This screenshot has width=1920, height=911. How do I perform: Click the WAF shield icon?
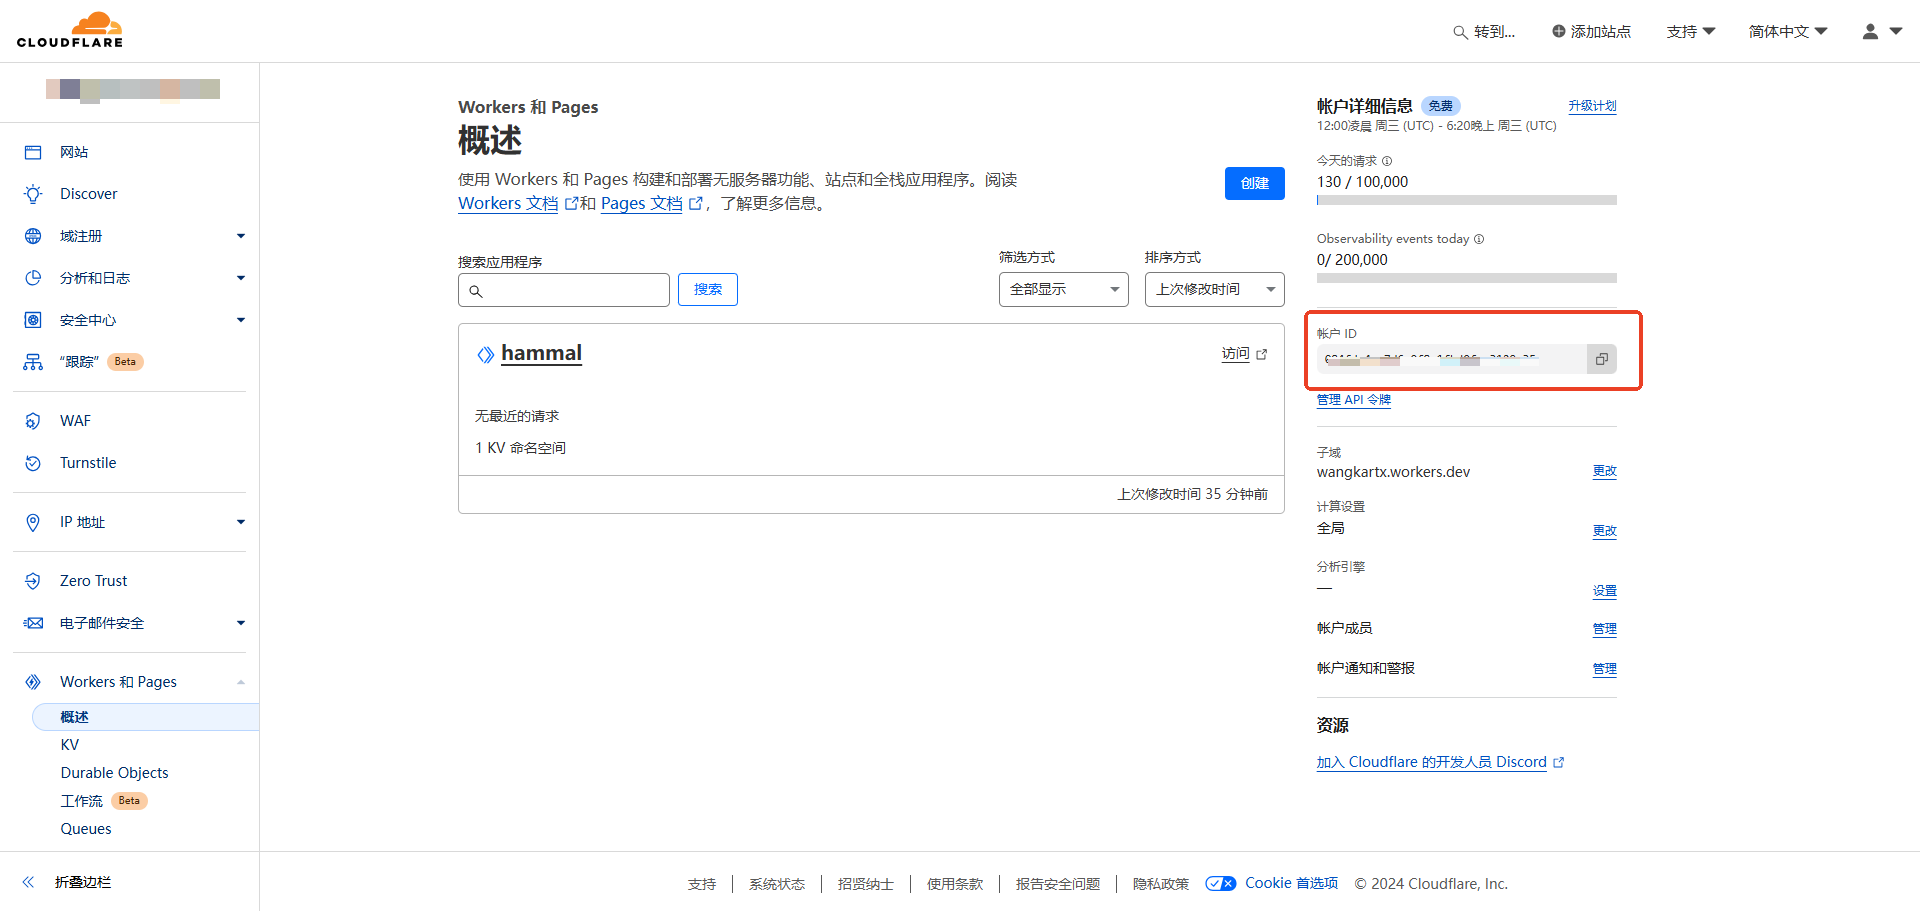[x=33, y=421]
